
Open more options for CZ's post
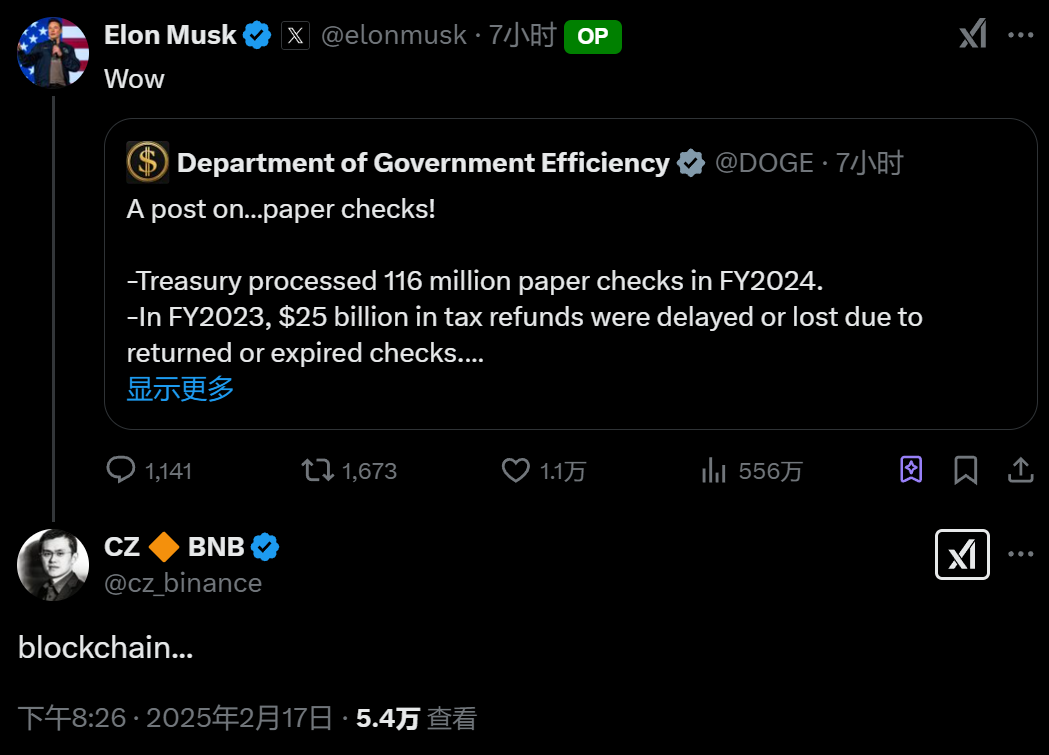point(1020,554)
